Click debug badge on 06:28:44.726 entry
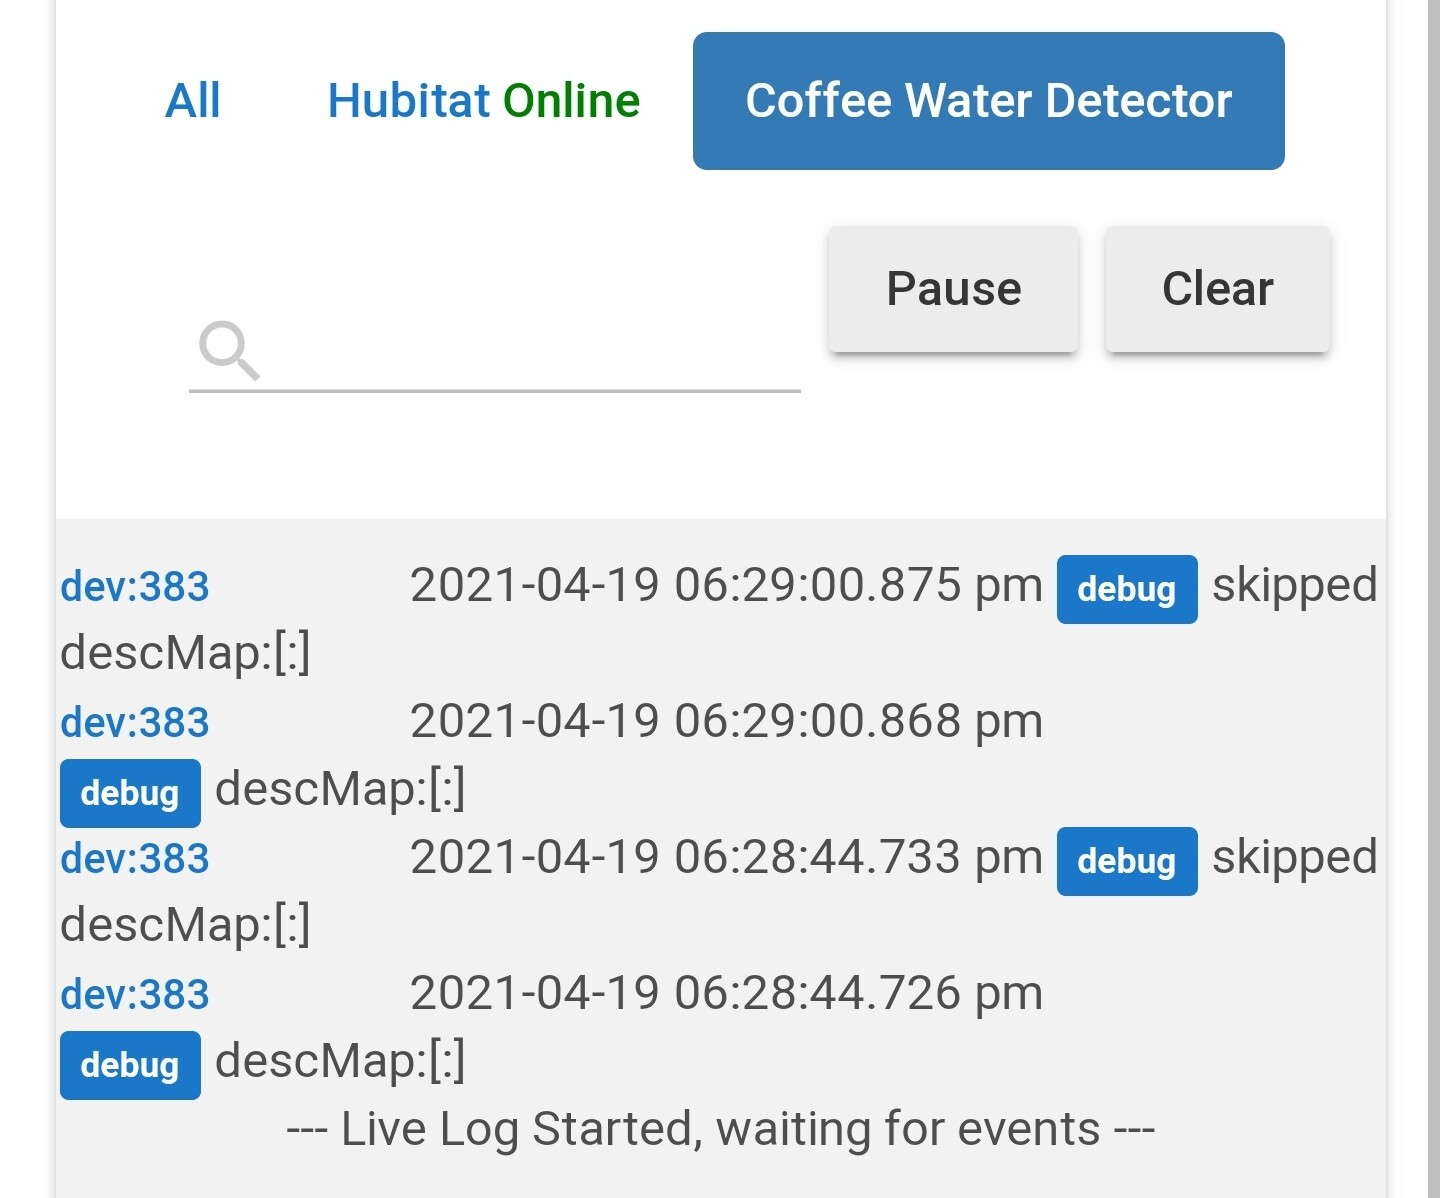The image size is (1440, 1198). click(x=130, y=1065)
